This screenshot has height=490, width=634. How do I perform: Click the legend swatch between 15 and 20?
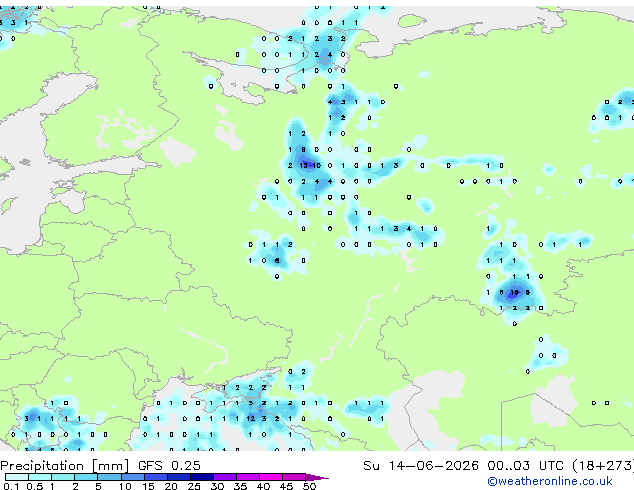155,477
